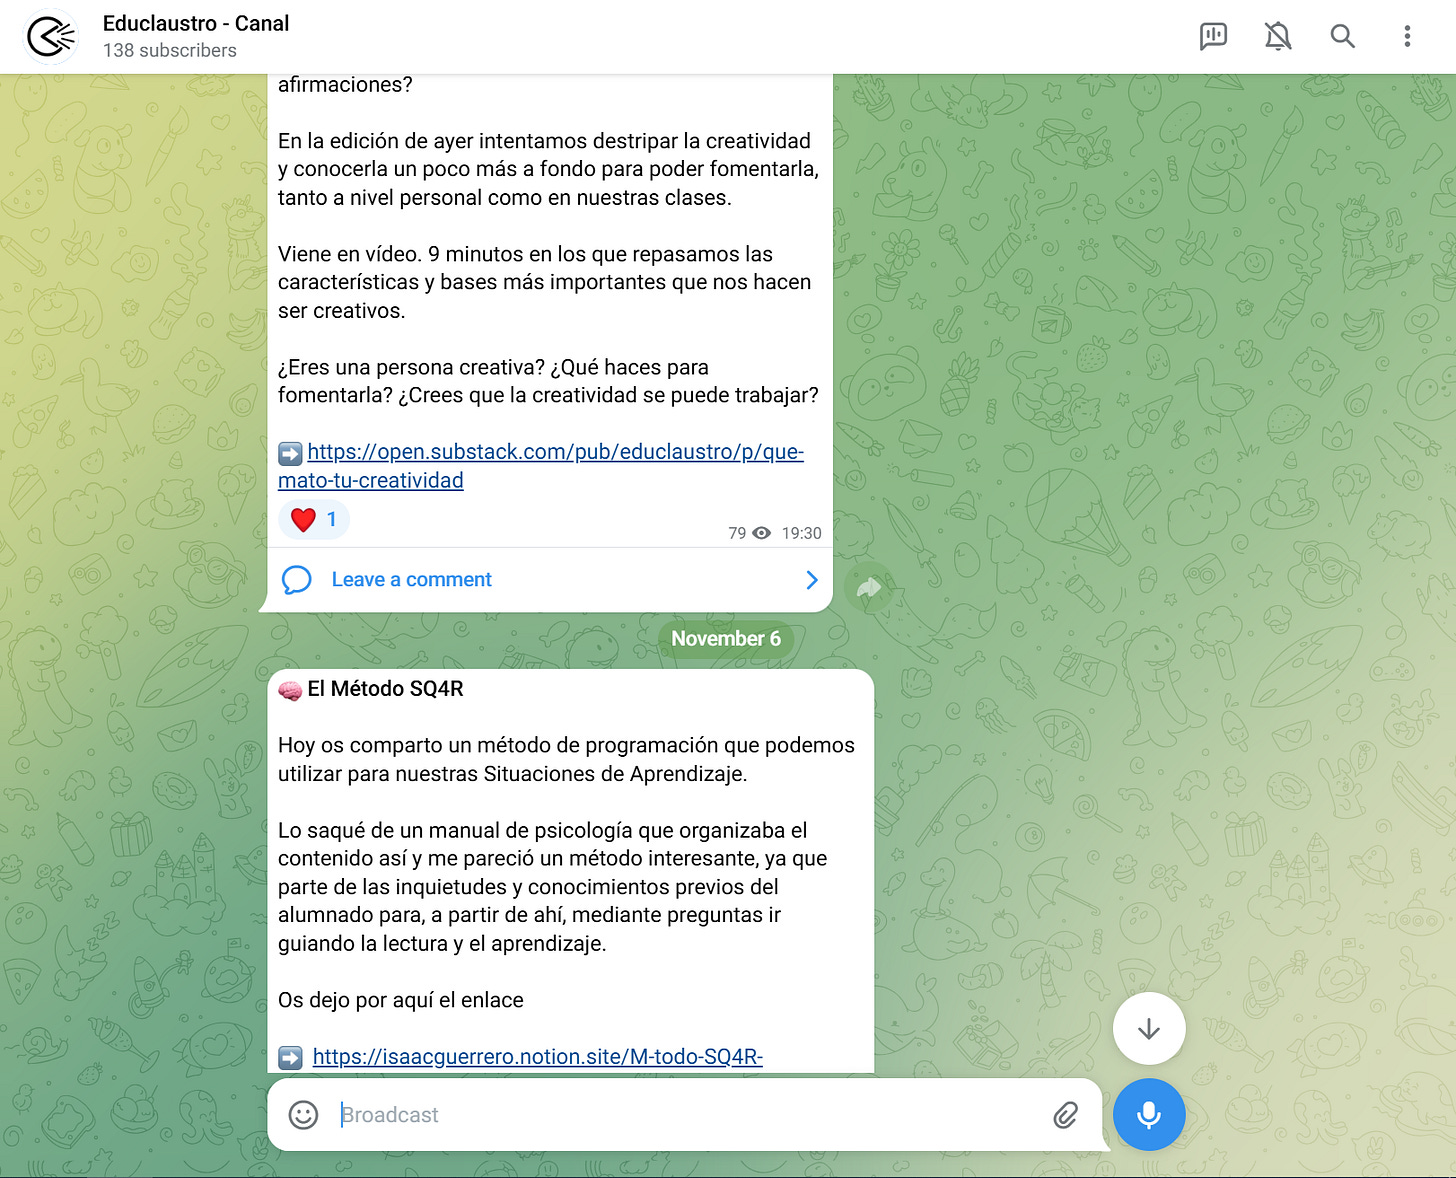Click the comment chevron arrow
The image size is (1456, 1178).
coord(811,580)
